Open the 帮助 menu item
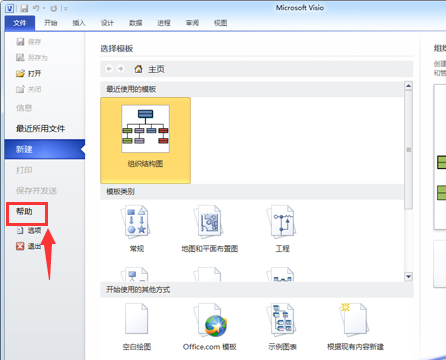This screenshot has height=360, width=446. pyautogui.click(x=24, y=211)
